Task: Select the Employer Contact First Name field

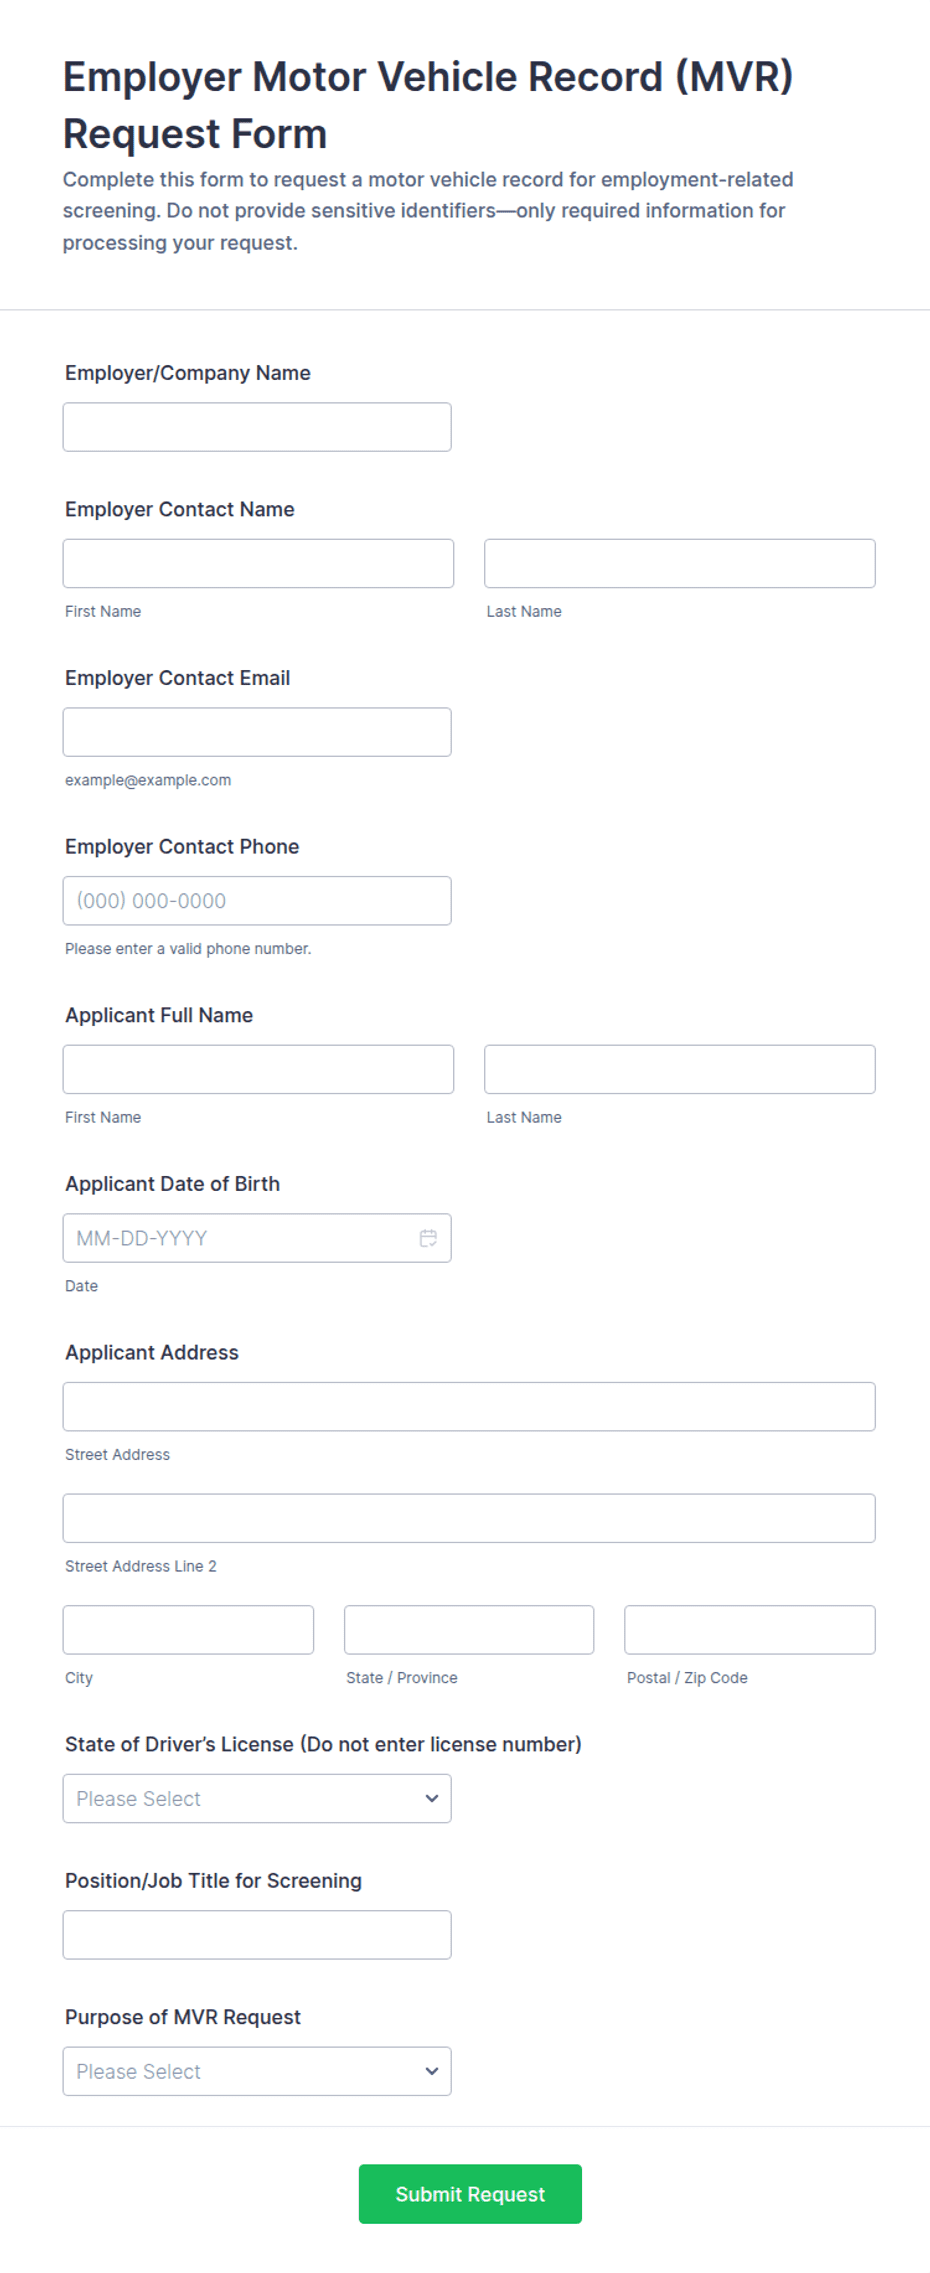Action: pos(258,563)
